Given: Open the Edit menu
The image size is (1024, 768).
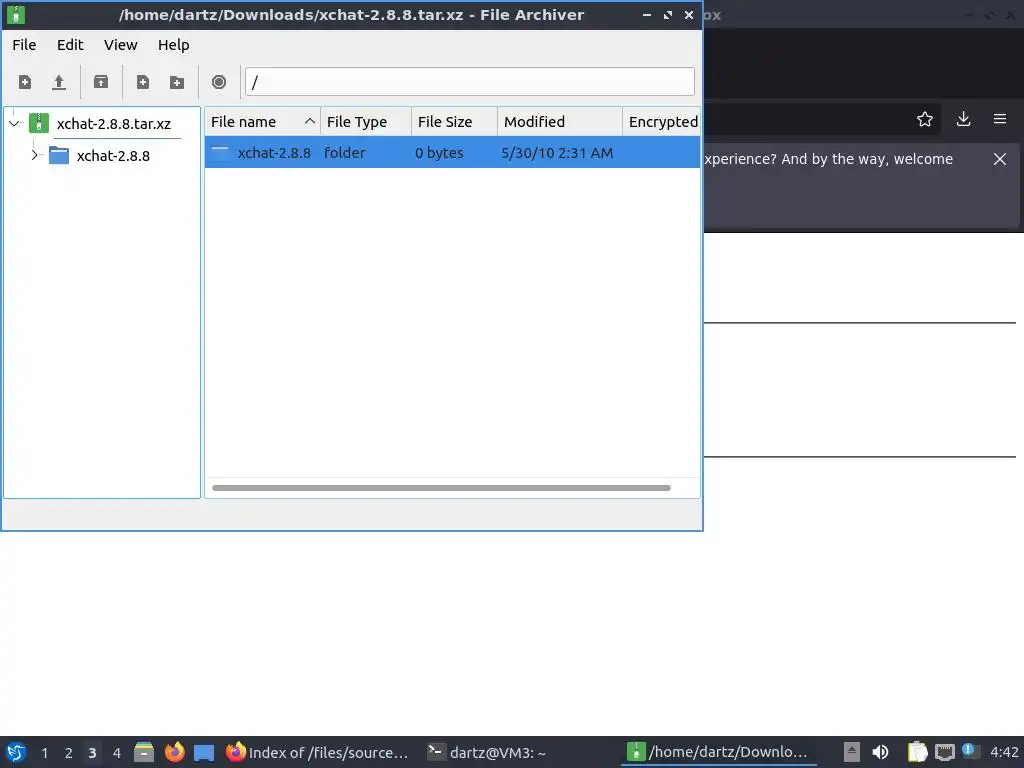Looking at the screenshot, I should click(x=70, y=45).
